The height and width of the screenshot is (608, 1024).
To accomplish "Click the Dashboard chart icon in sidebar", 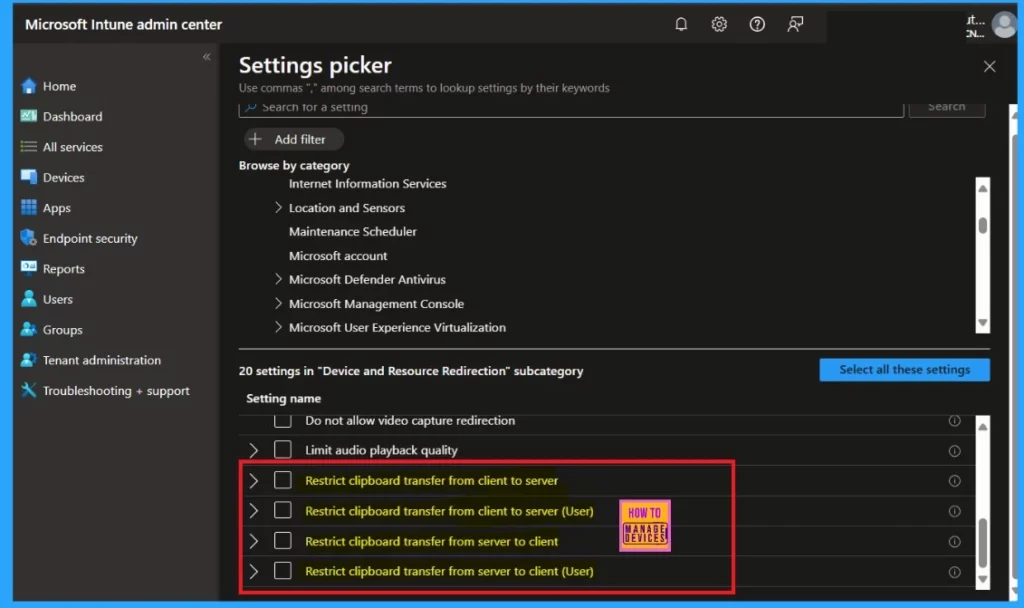I will click(x=29, y=116).
